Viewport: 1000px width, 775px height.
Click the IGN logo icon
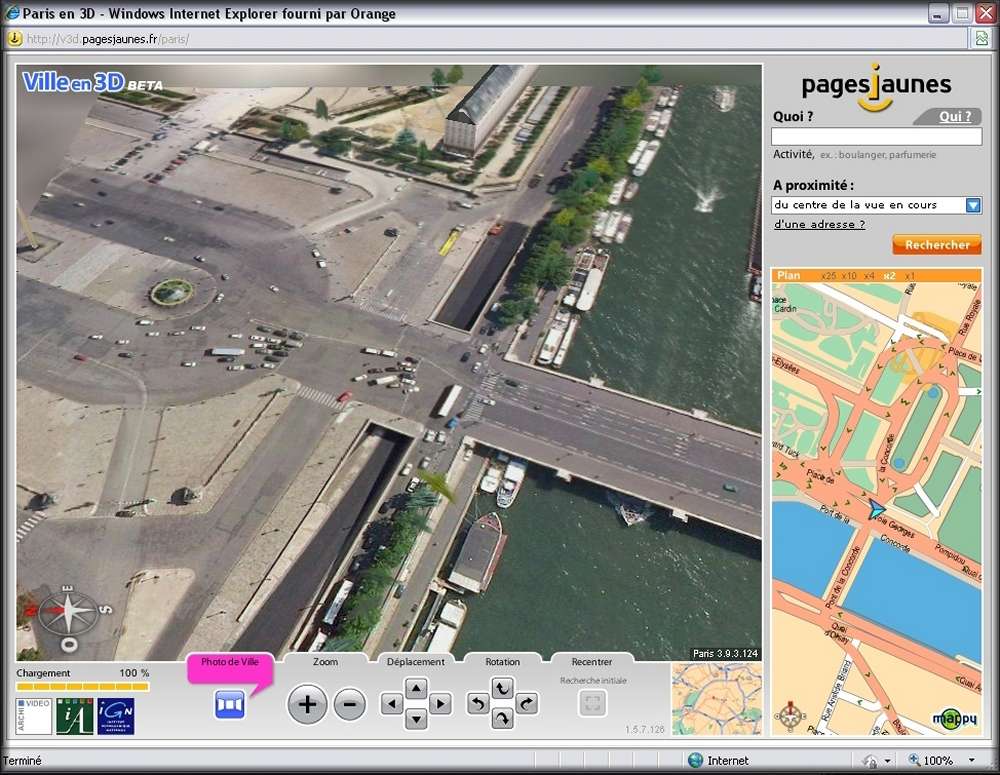116,716
